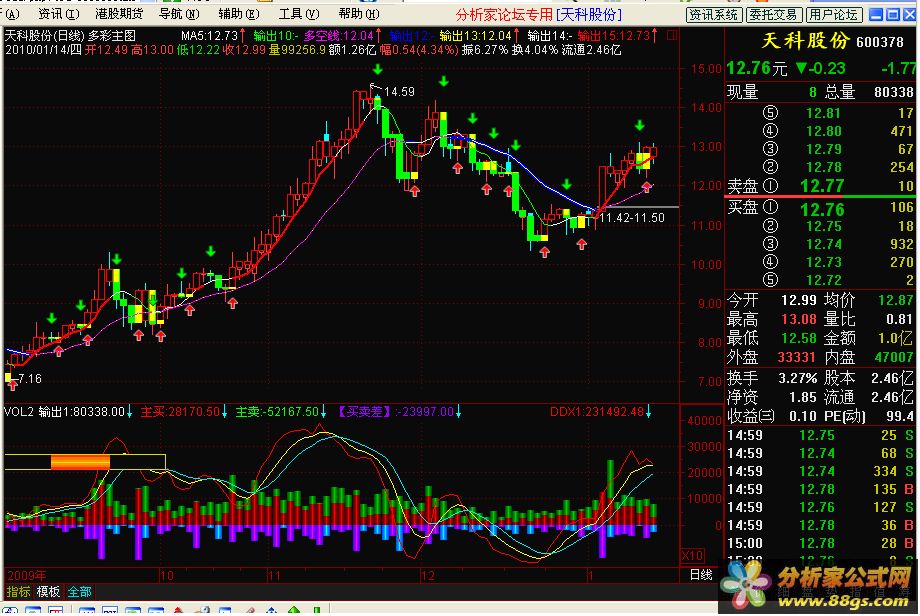
Task: Click the X10 volume scale label
Action: 692,555
